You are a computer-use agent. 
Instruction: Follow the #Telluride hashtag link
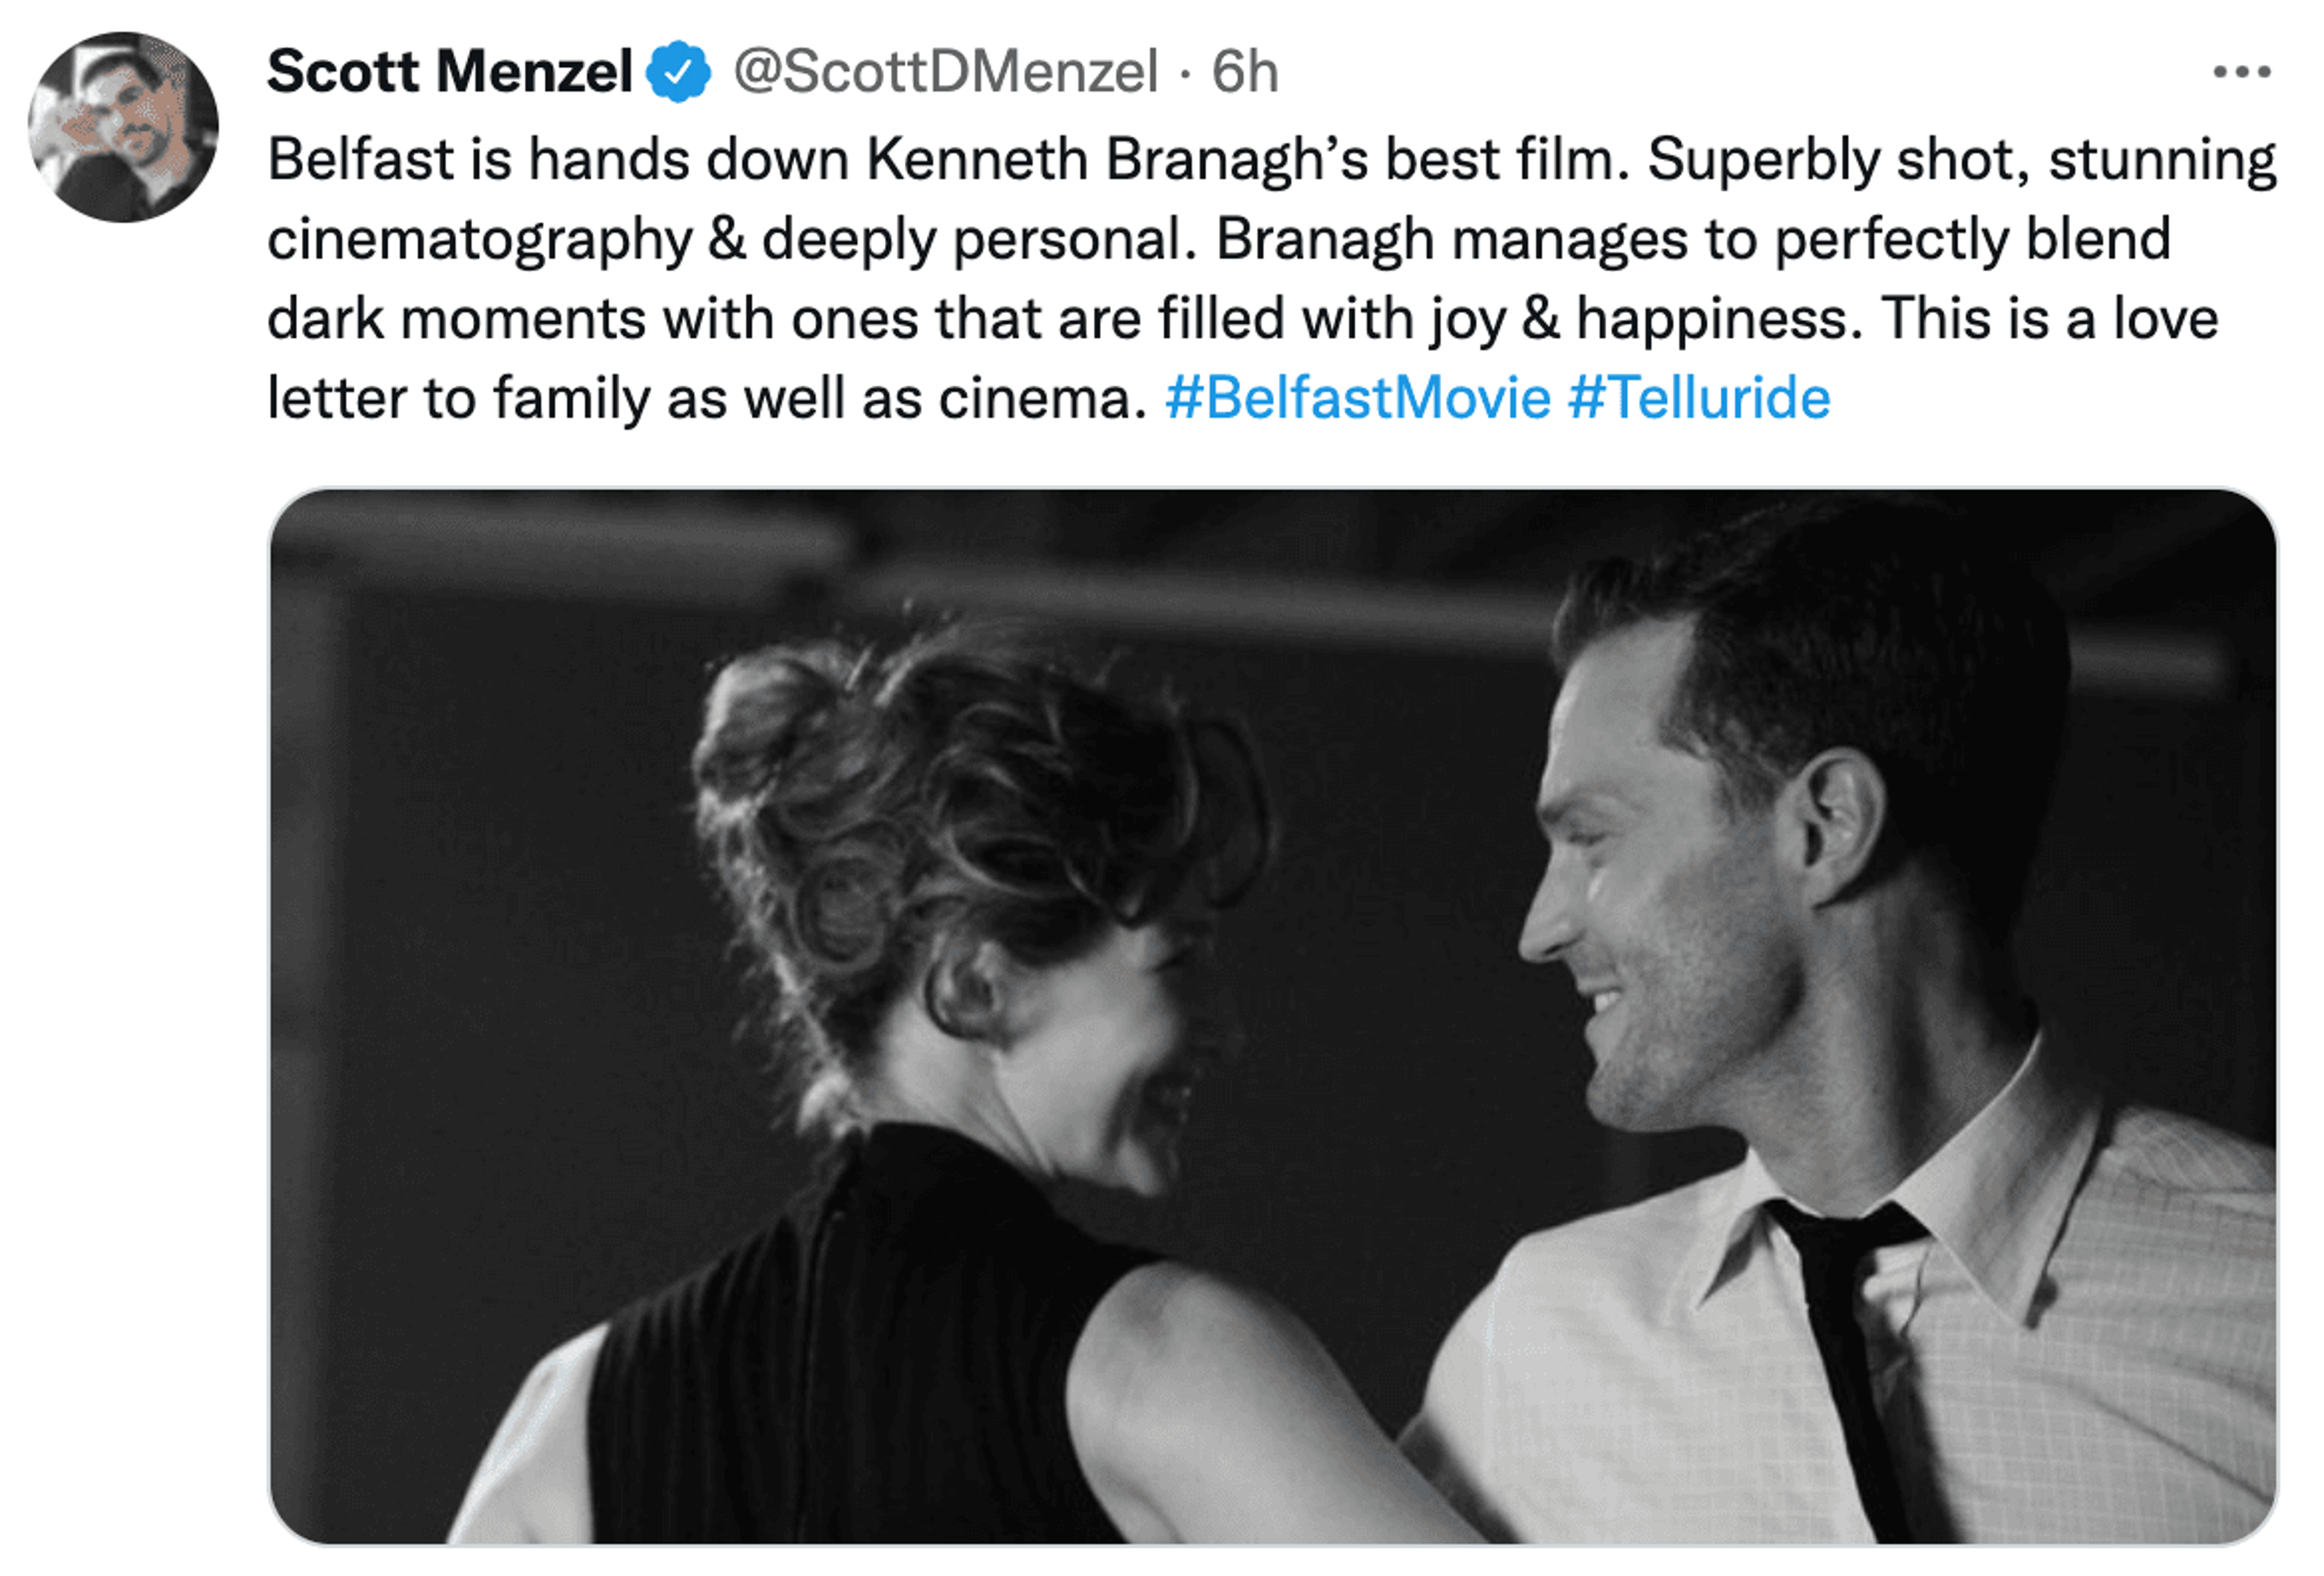click(x=1699, y=398)
